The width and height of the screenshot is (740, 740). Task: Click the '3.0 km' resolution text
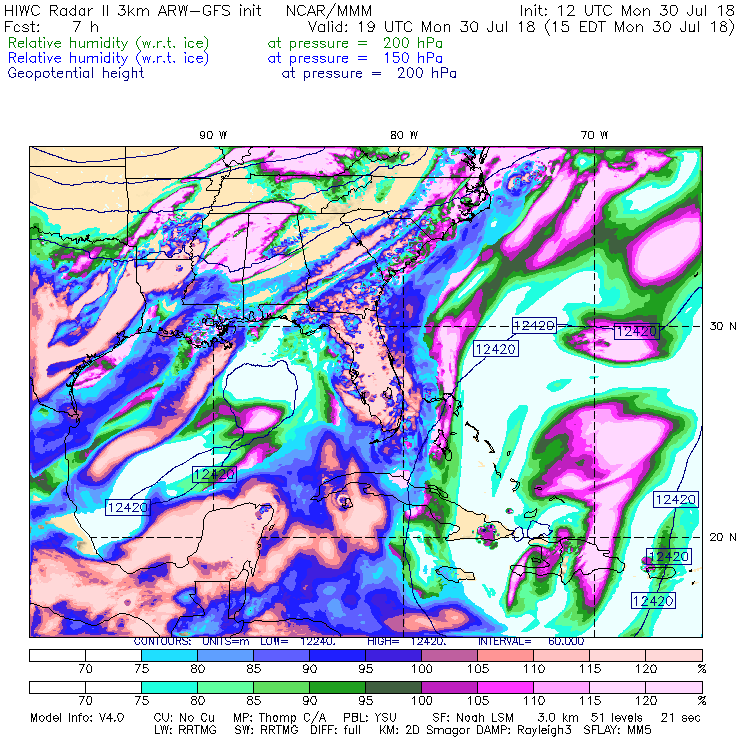click(558, 718)
